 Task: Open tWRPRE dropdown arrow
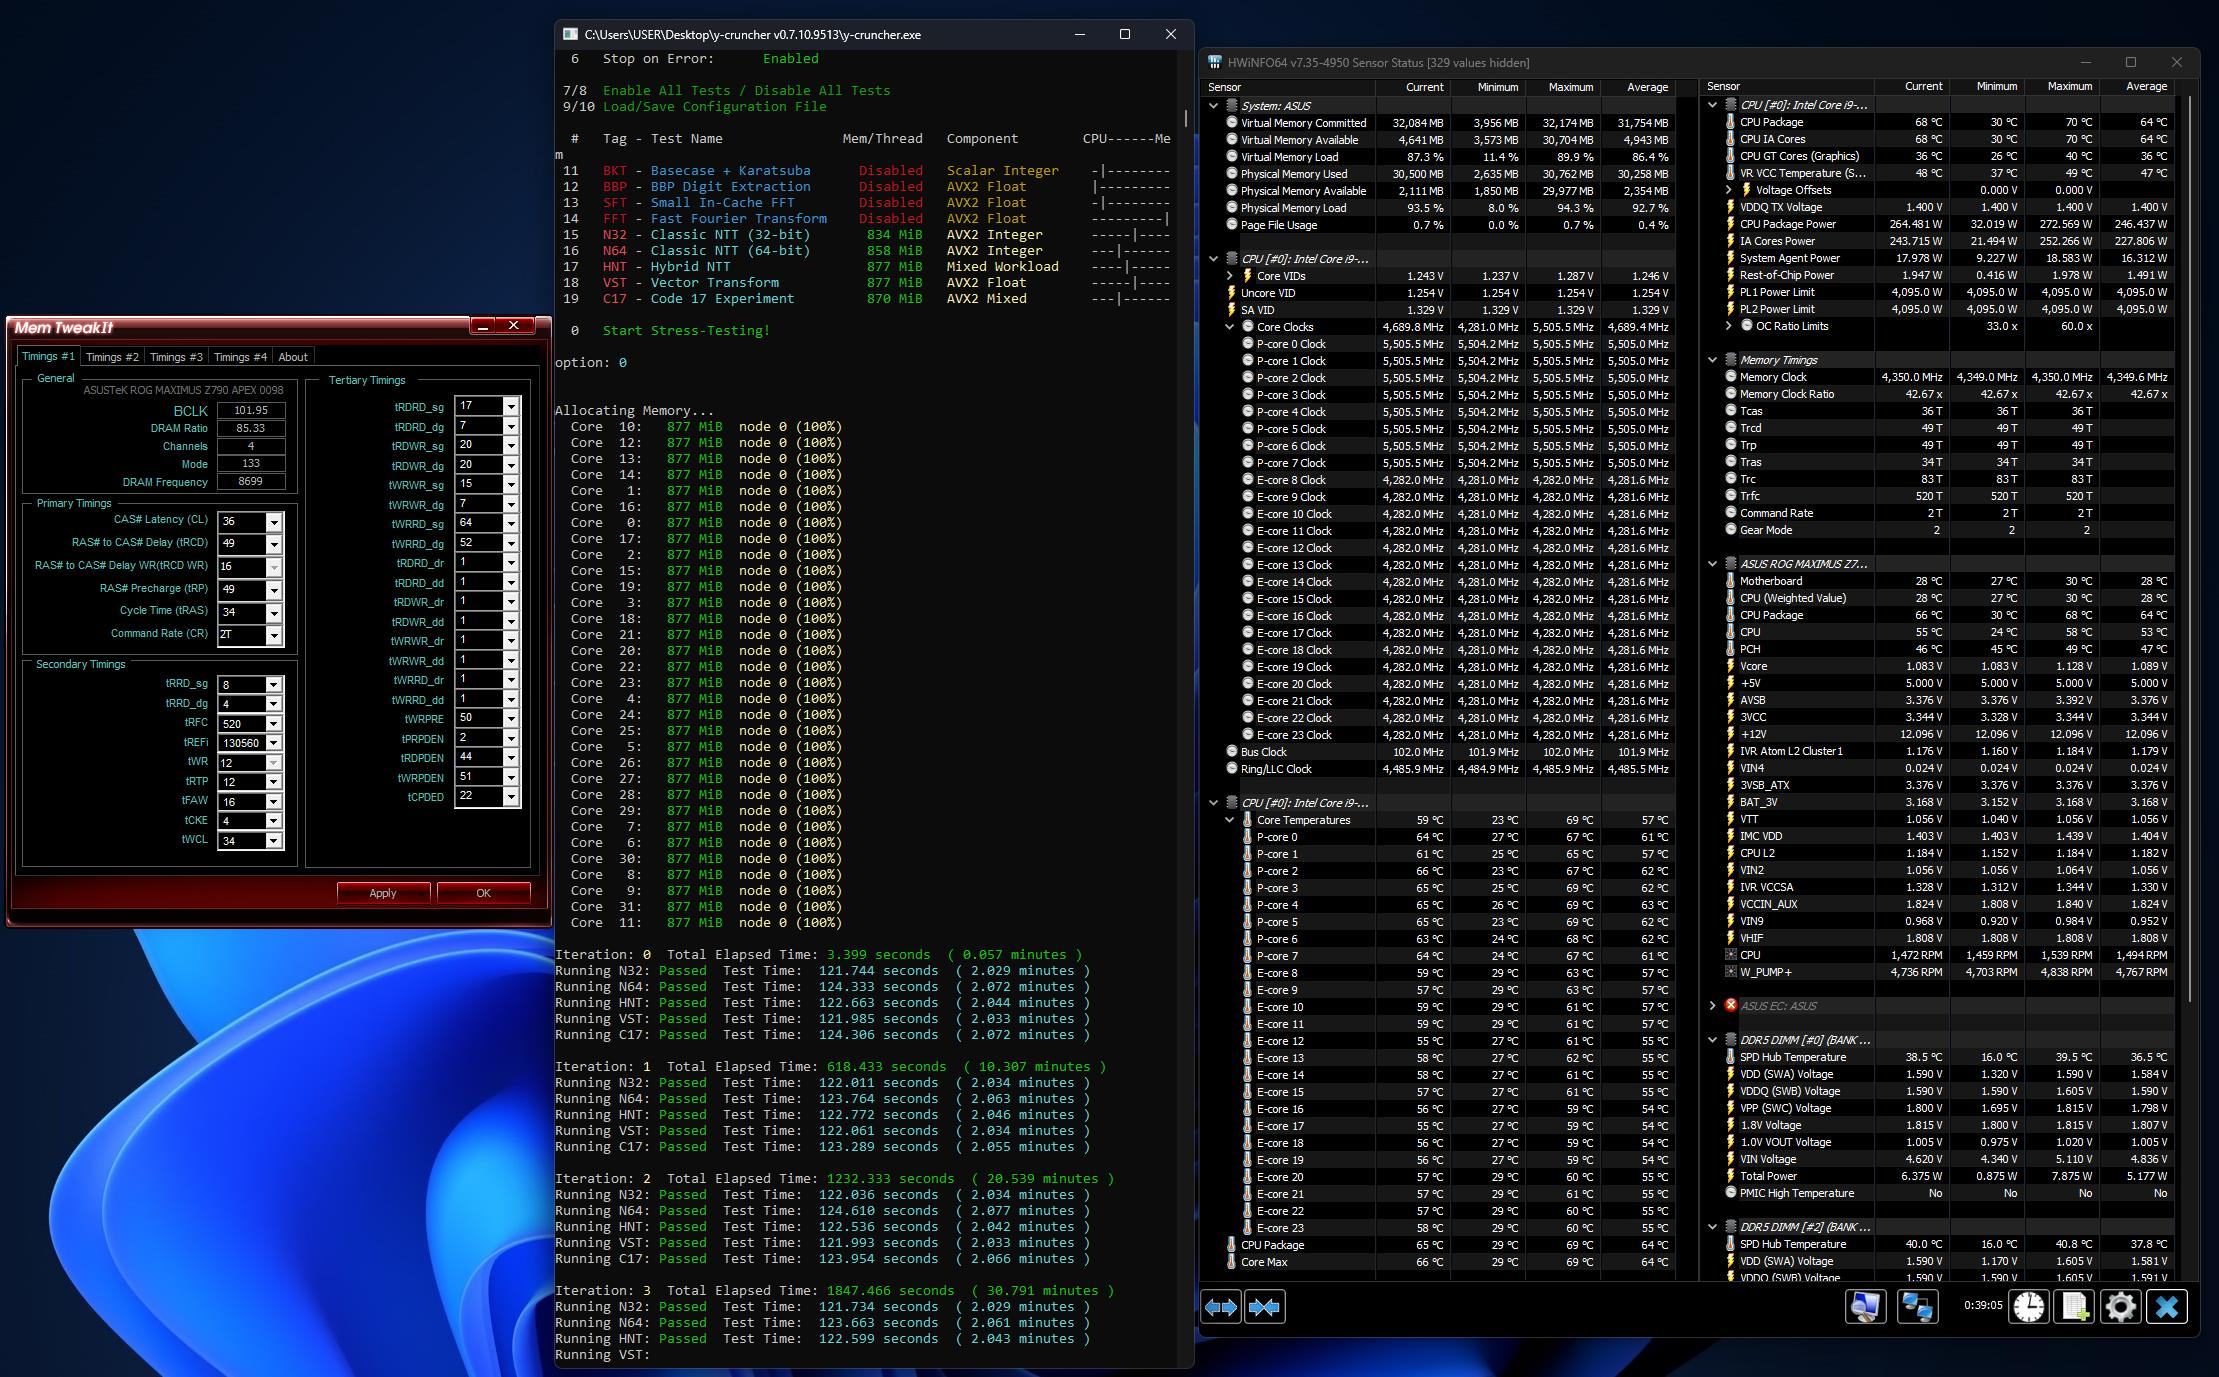point(511,718)
